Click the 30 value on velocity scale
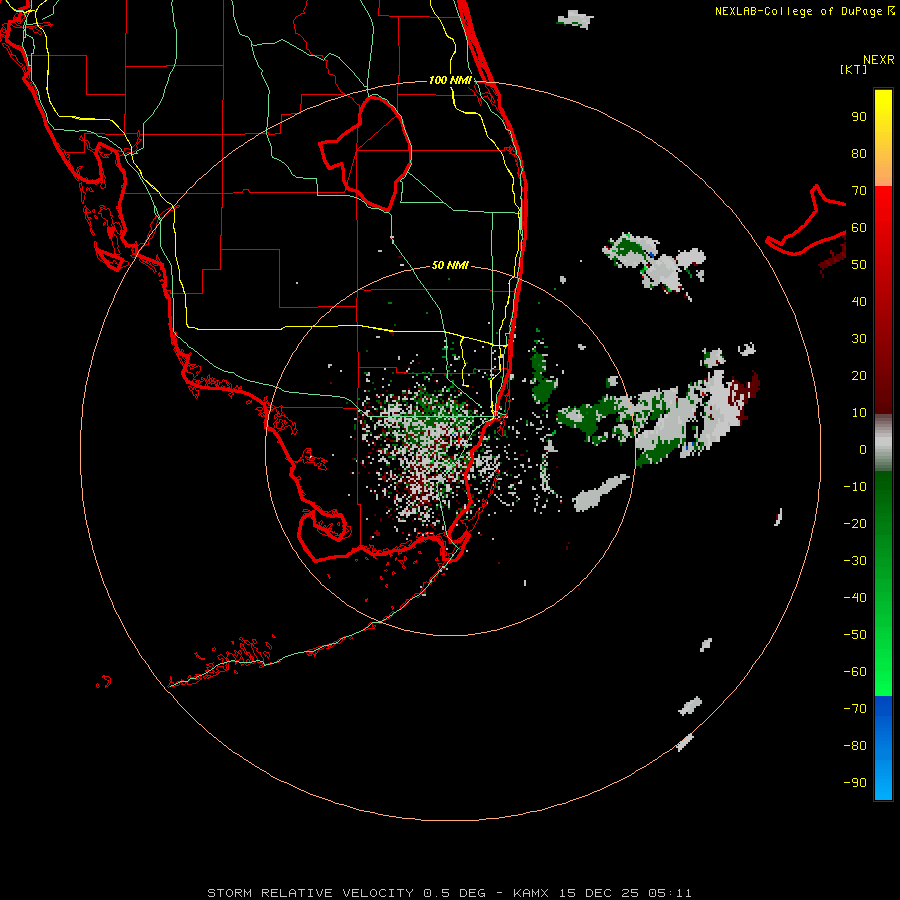Viewport: 900px width, 900px height. coord(859,339)
